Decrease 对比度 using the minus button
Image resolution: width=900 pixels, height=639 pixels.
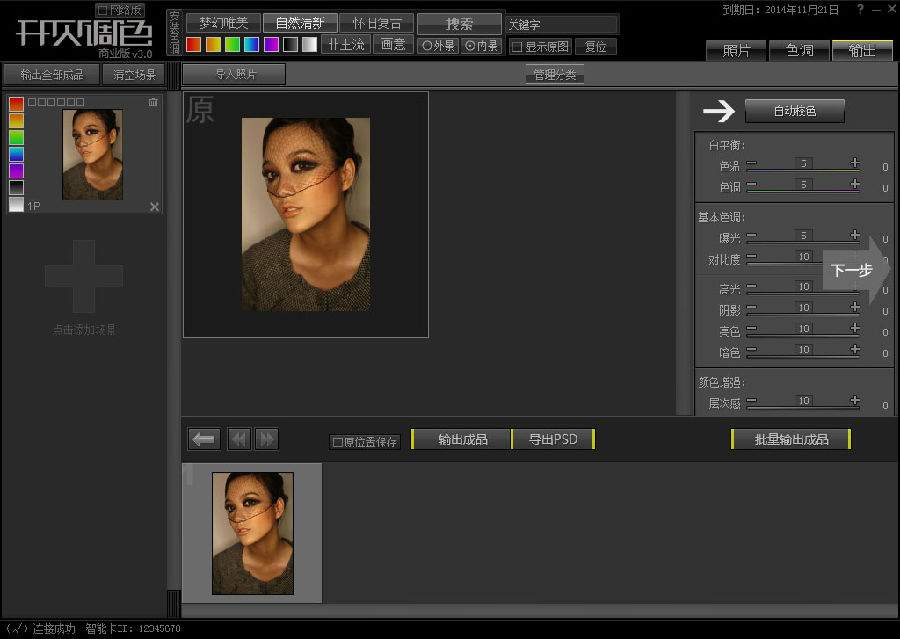point(752,257)
